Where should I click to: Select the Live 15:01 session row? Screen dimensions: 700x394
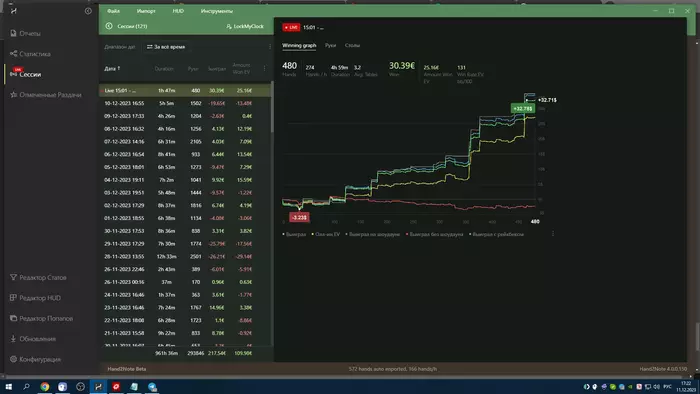pos(185,91)
